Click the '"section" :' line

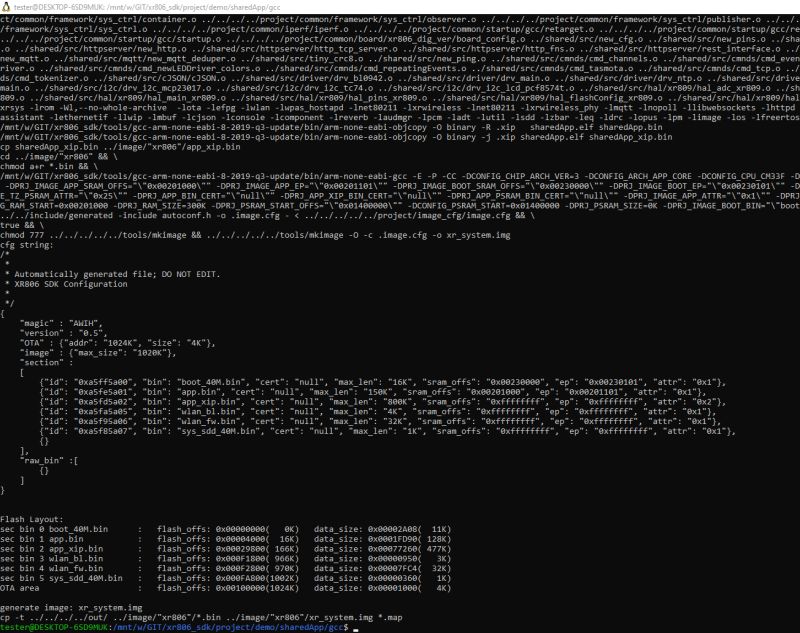[x=46, y=362]
